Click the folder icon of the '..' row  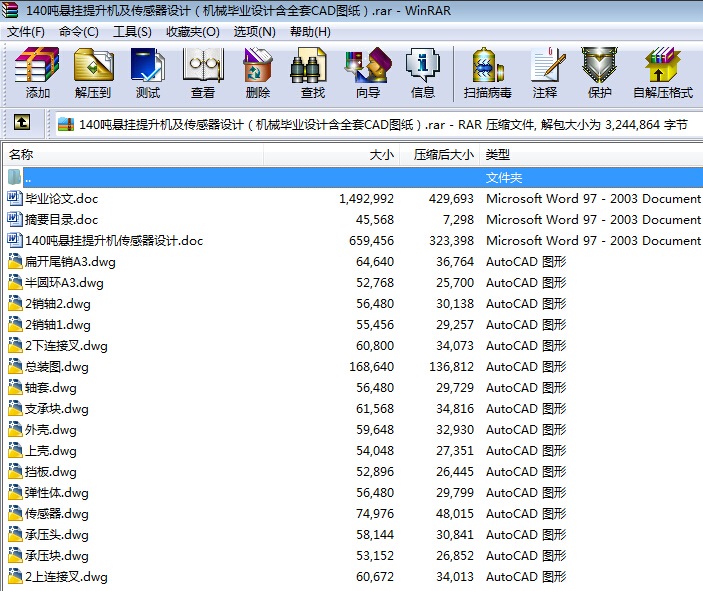tap(14, 177)
